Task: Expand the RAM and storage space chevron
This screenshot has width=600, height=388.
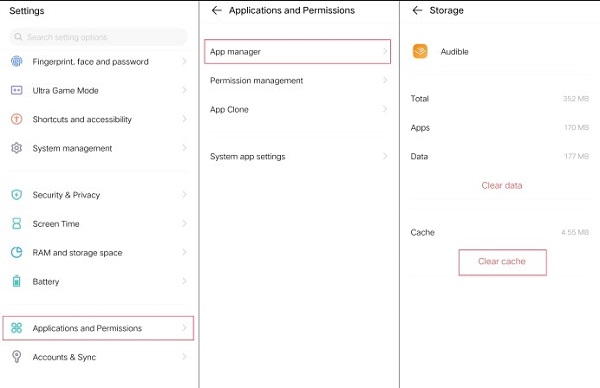Action: tap(184, 252)
